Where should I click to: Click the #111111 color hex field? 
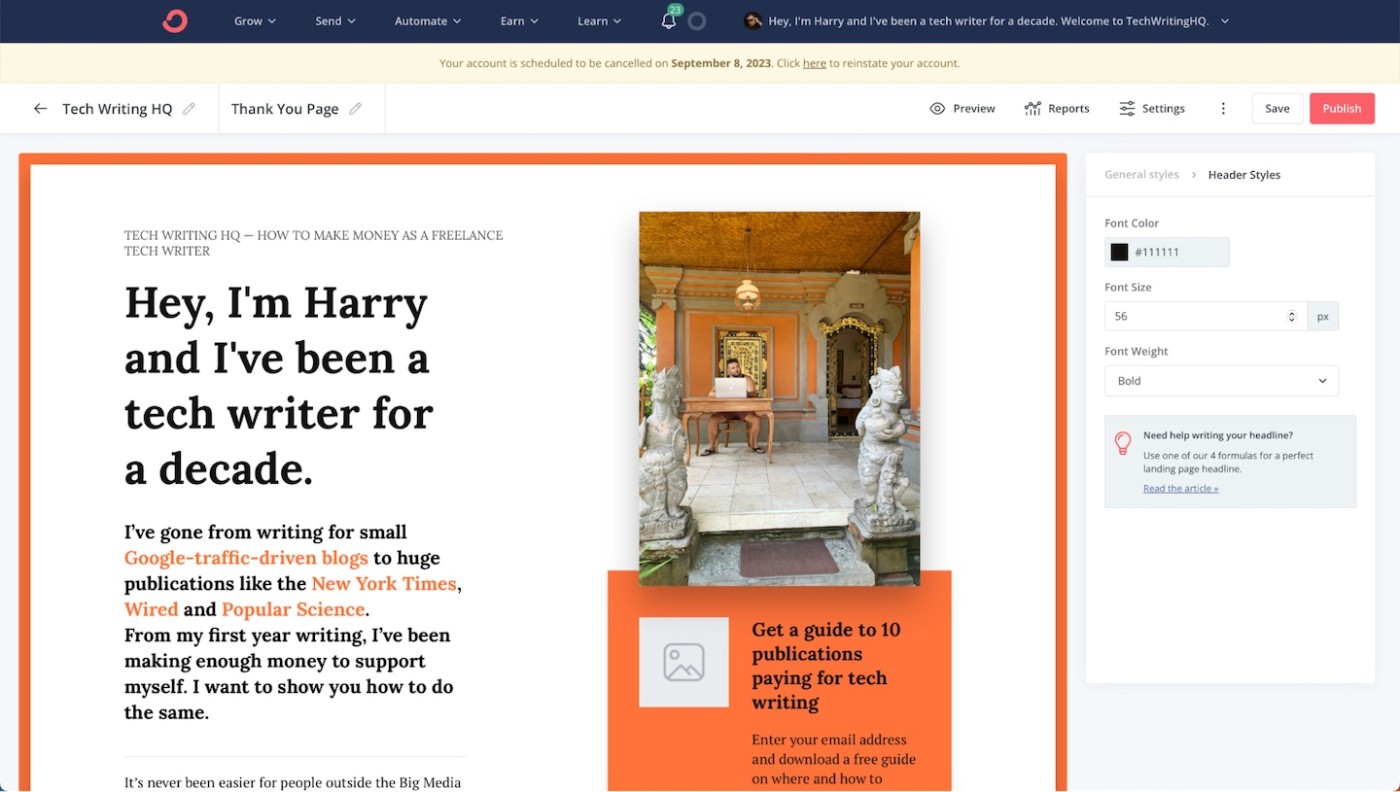point(1166,252)
